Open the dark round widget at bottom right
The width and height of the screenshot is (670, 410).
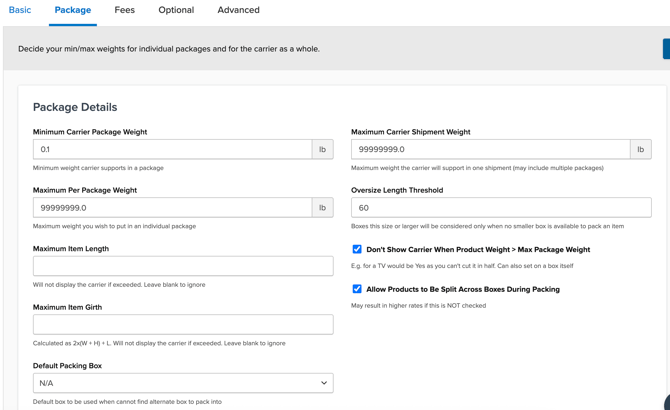click(666, 402)
